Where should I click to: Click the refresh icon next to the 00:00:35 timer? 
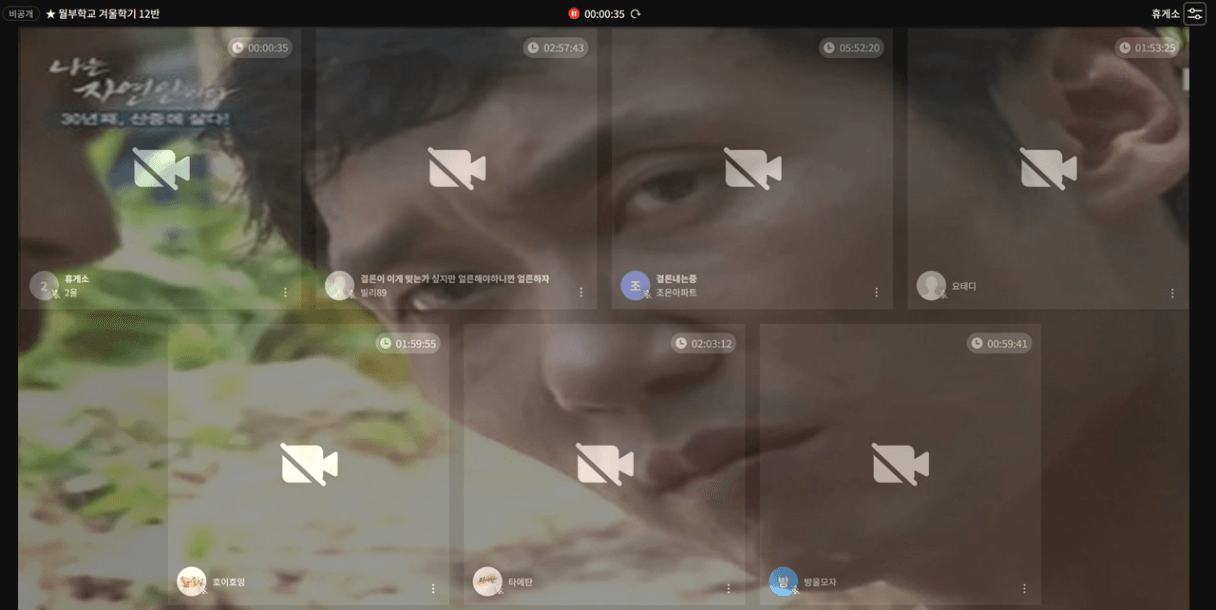tap(635, 14)
